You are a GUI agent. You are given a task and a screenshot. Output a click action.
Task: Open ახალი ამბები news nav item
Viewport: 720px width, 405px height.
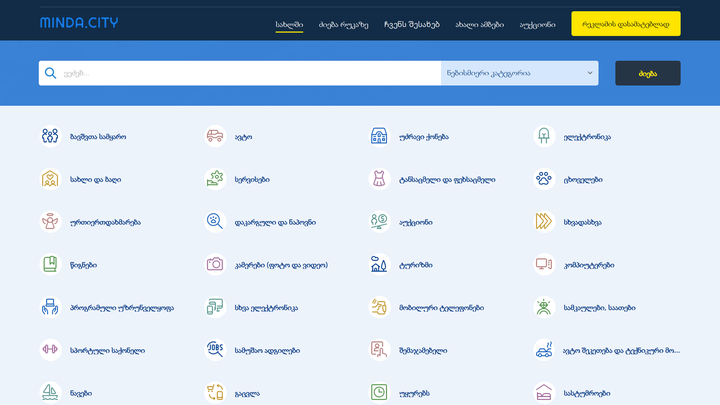point(479,24)
